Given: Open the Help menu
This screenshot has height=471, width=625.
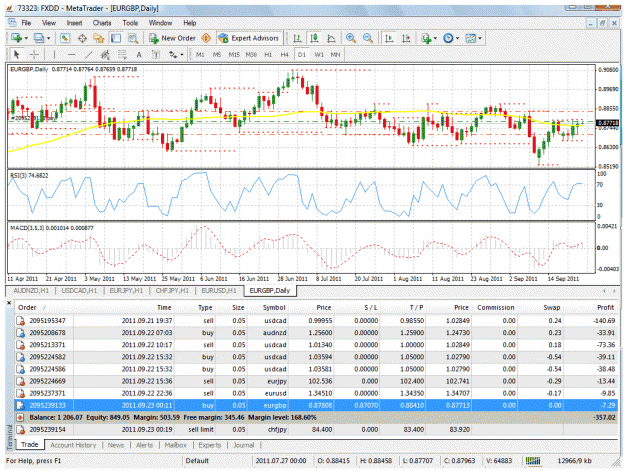Looking at the screenshot, I should point(190,23).
